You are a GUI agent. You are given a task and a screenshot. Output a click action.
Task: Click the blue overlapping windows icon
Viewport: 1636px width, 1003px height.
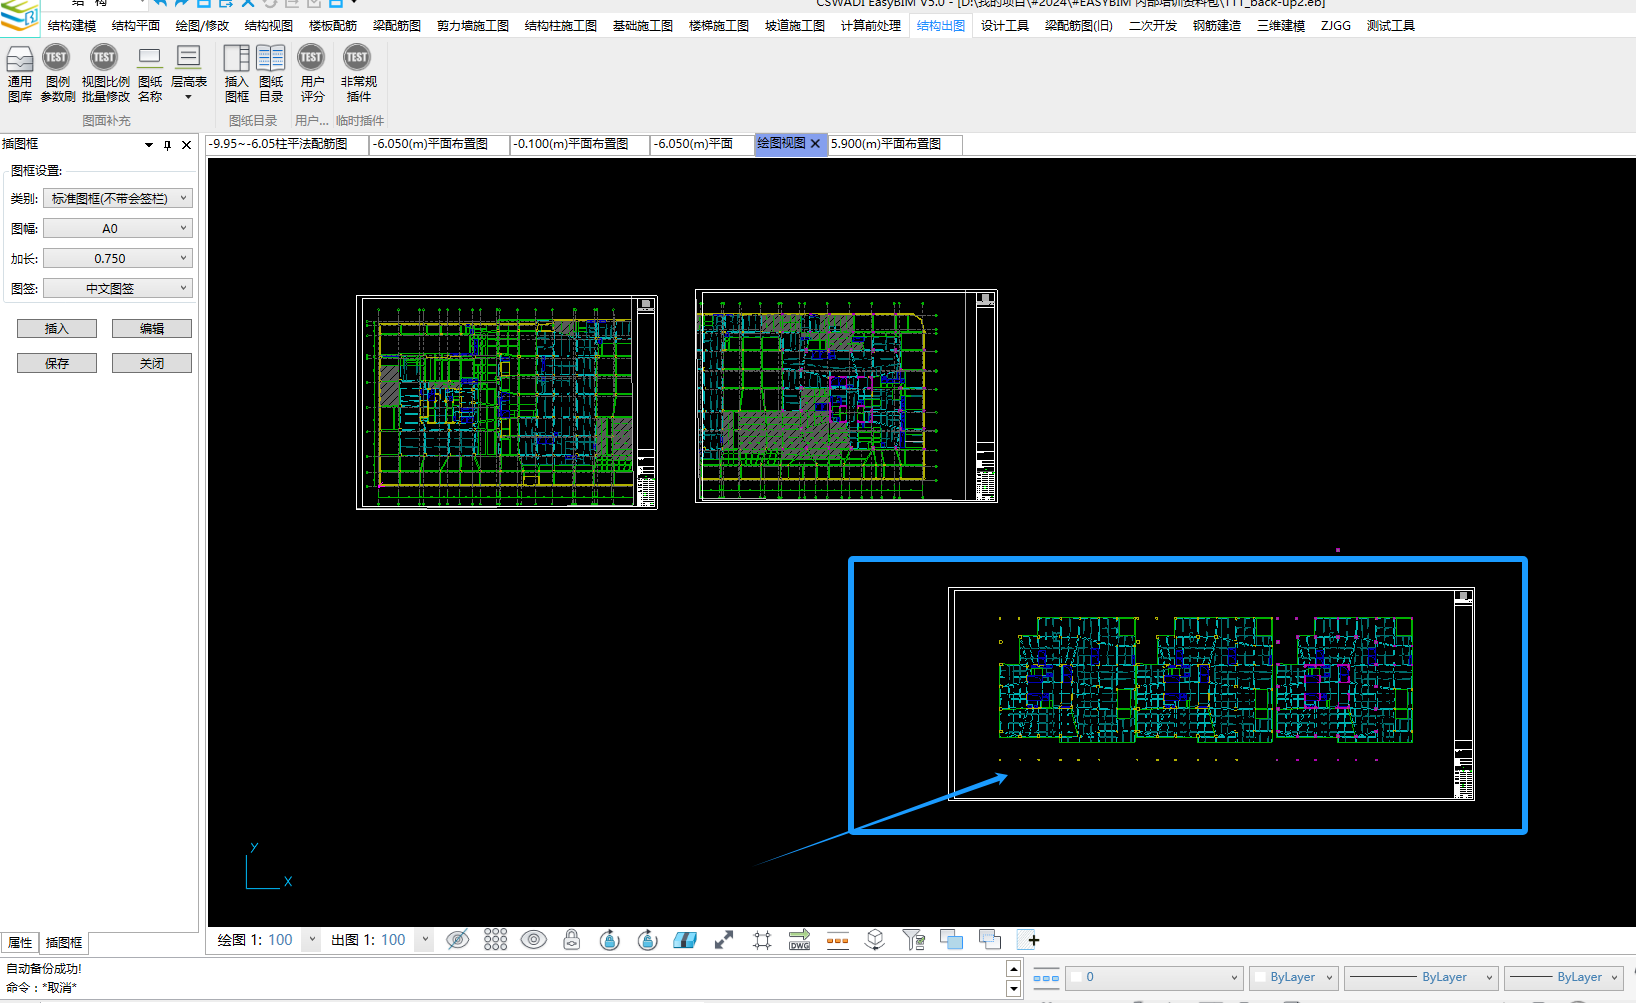pyautogui.click(x=951, y=940)
